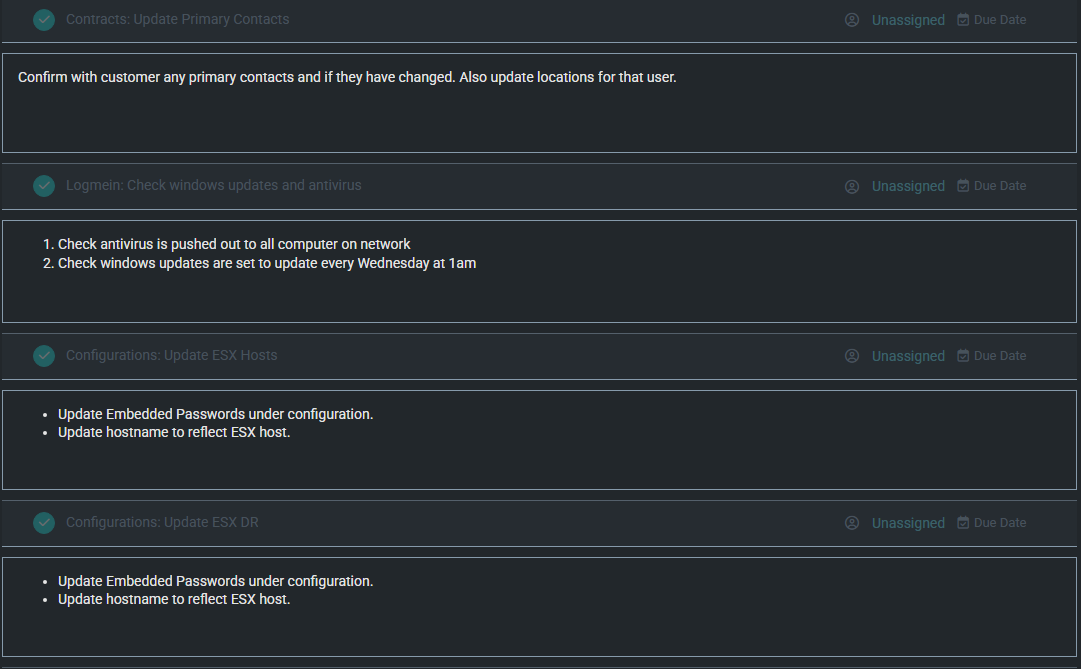Open Unassigned dropdown for Update ESX Hosts
The width and height of the screenshot is (1081, 669).
click(x=908, y=356)
